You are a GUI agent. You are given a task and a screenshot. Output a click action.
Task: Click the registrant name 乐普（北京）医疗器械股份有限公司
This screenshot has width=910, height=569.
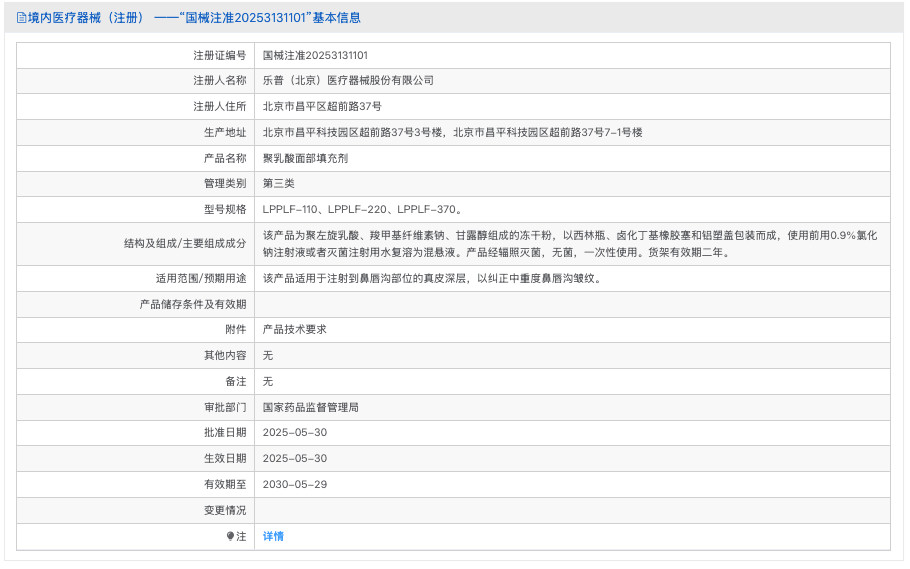348,80
